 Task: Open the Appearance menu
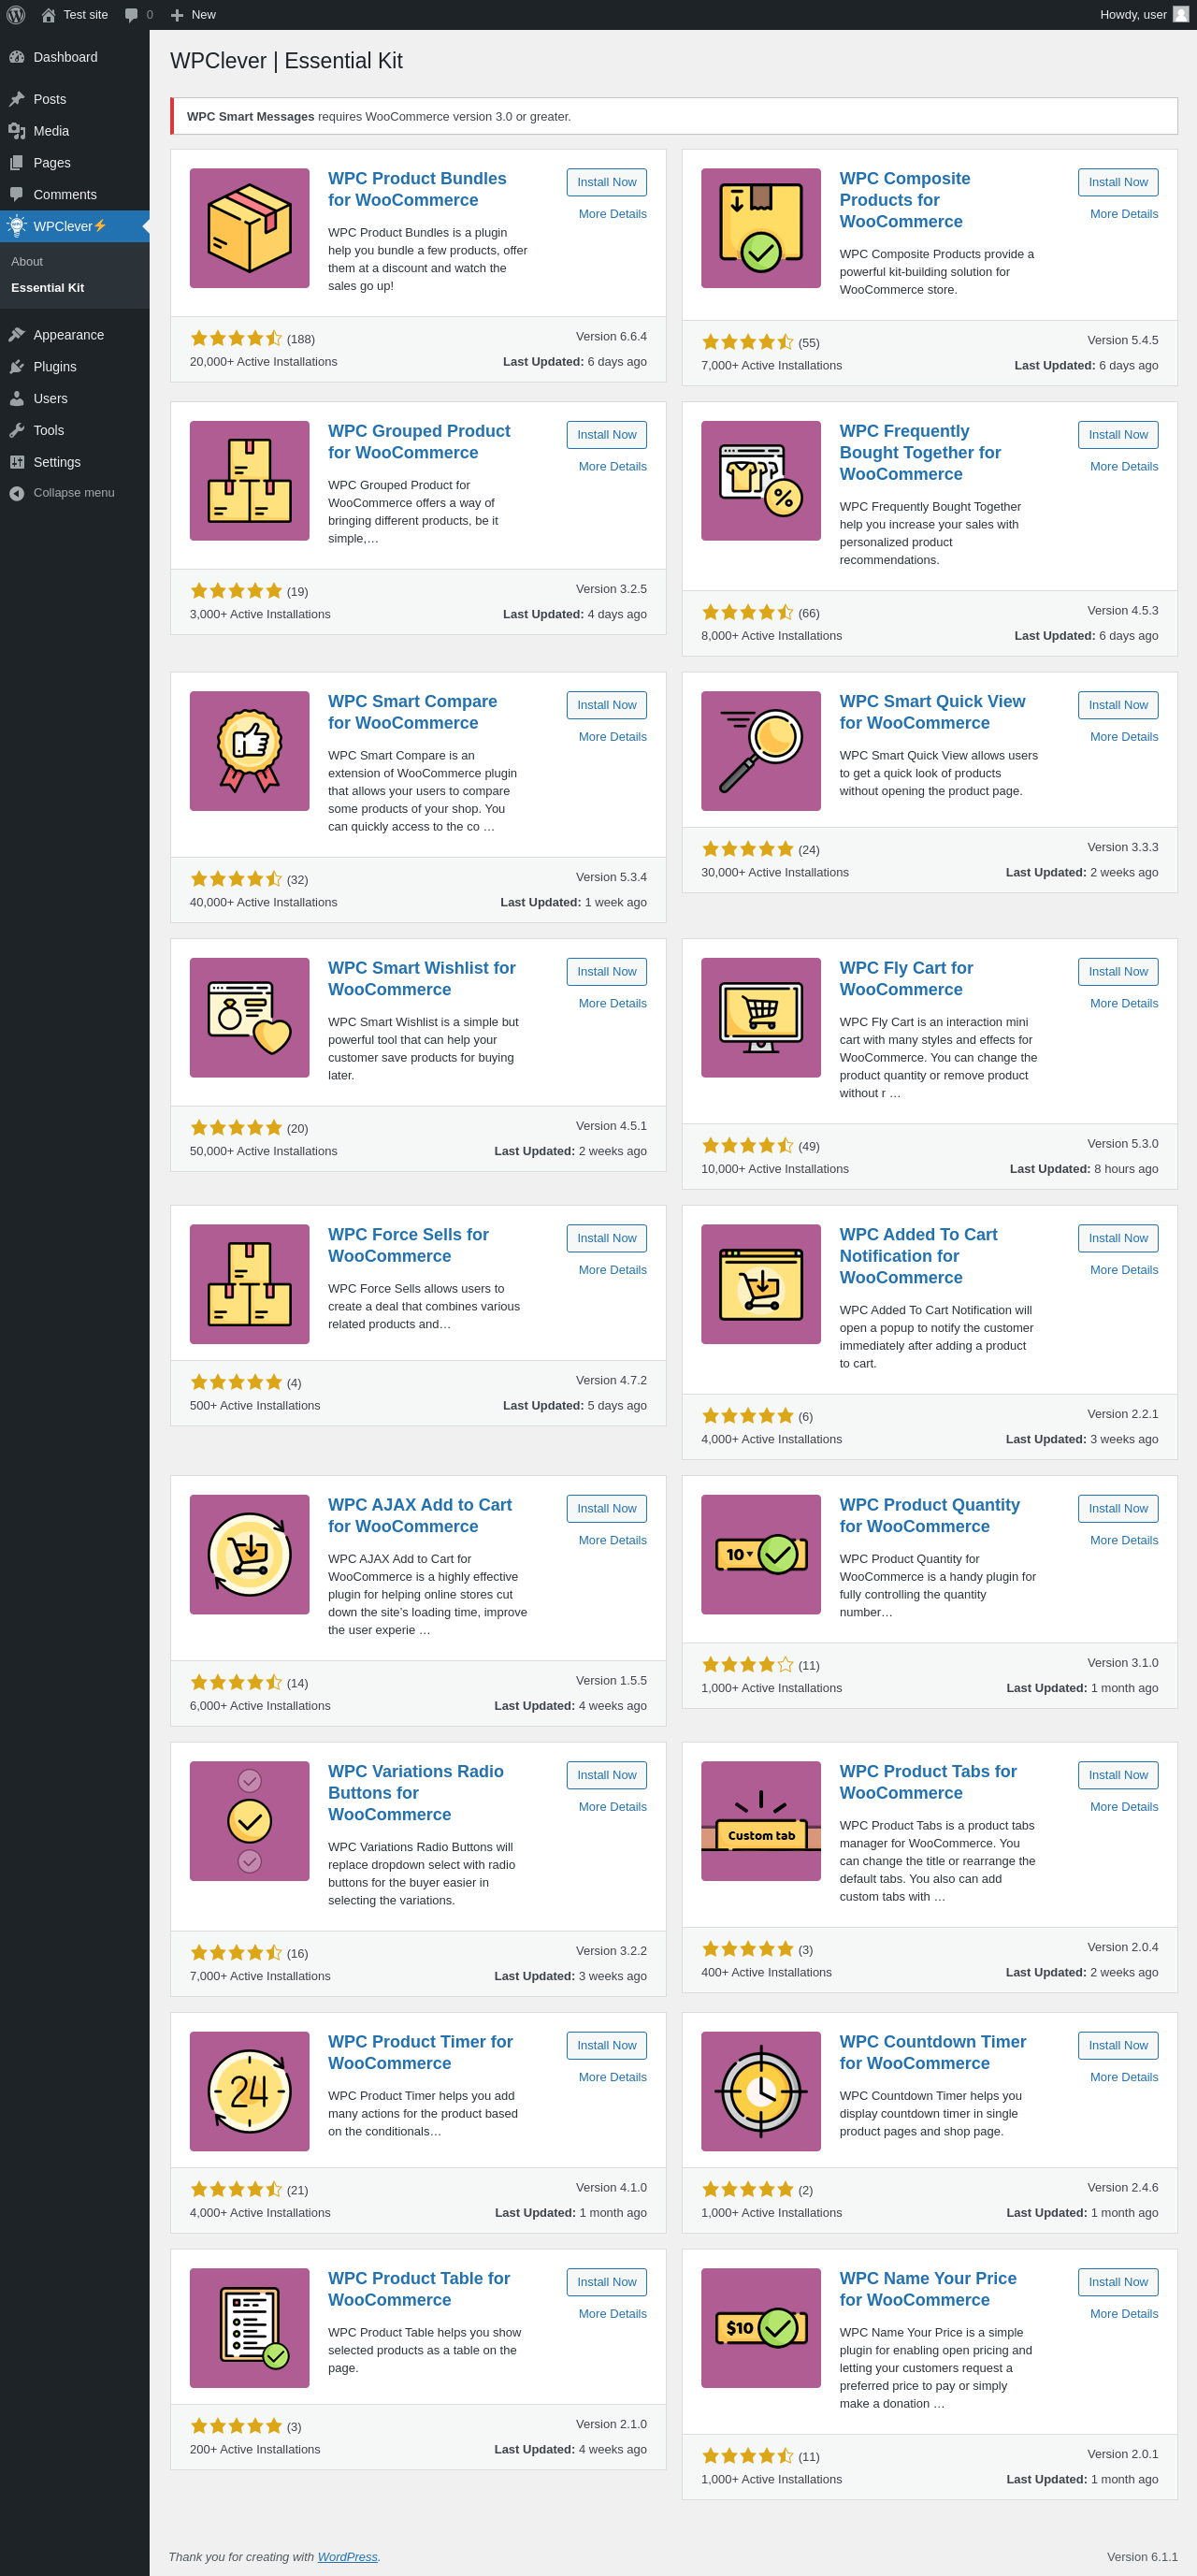pos(75,335)
